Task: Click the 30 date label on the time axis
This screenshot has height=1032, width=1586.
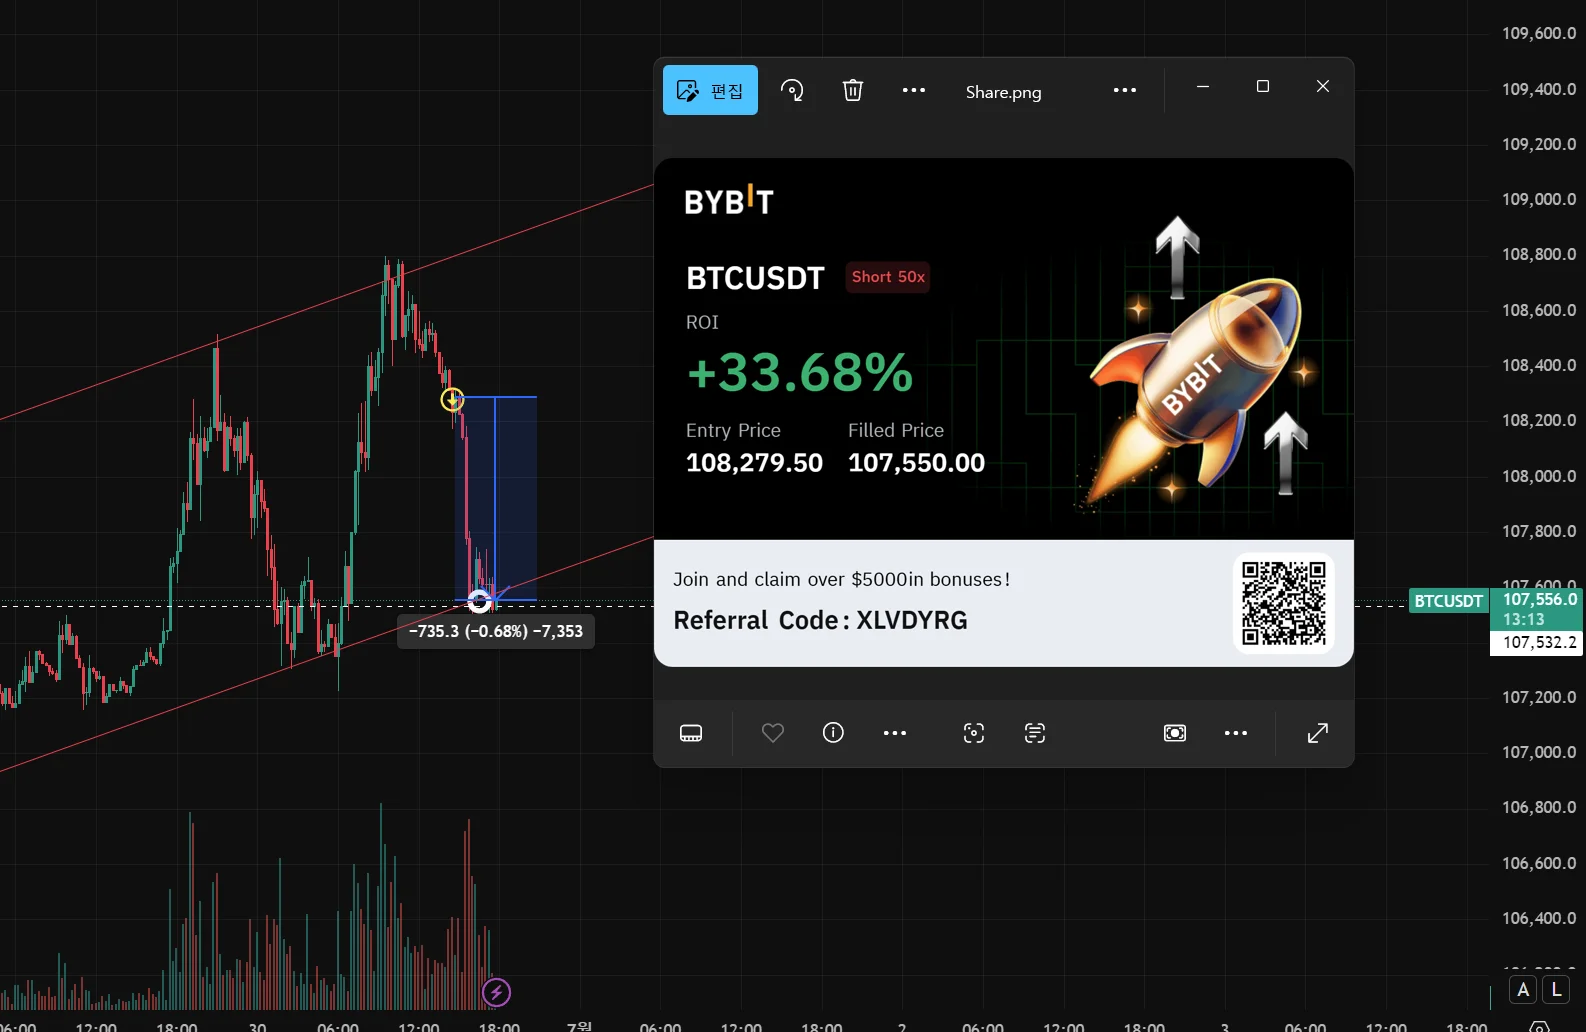Action: click(x=257, y=1026)
